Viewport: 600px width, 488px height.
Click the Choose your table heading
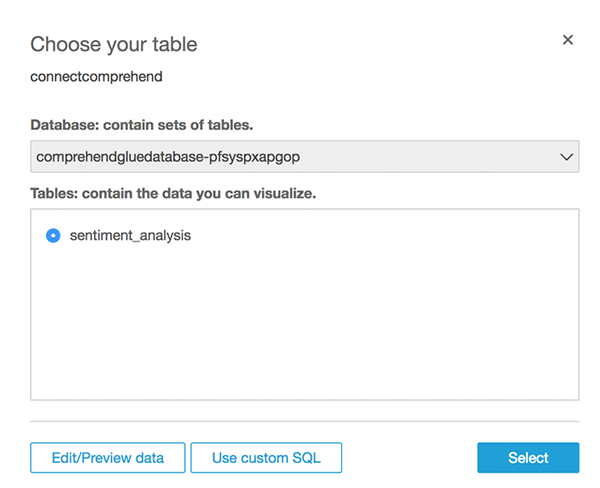coord(114,44)
